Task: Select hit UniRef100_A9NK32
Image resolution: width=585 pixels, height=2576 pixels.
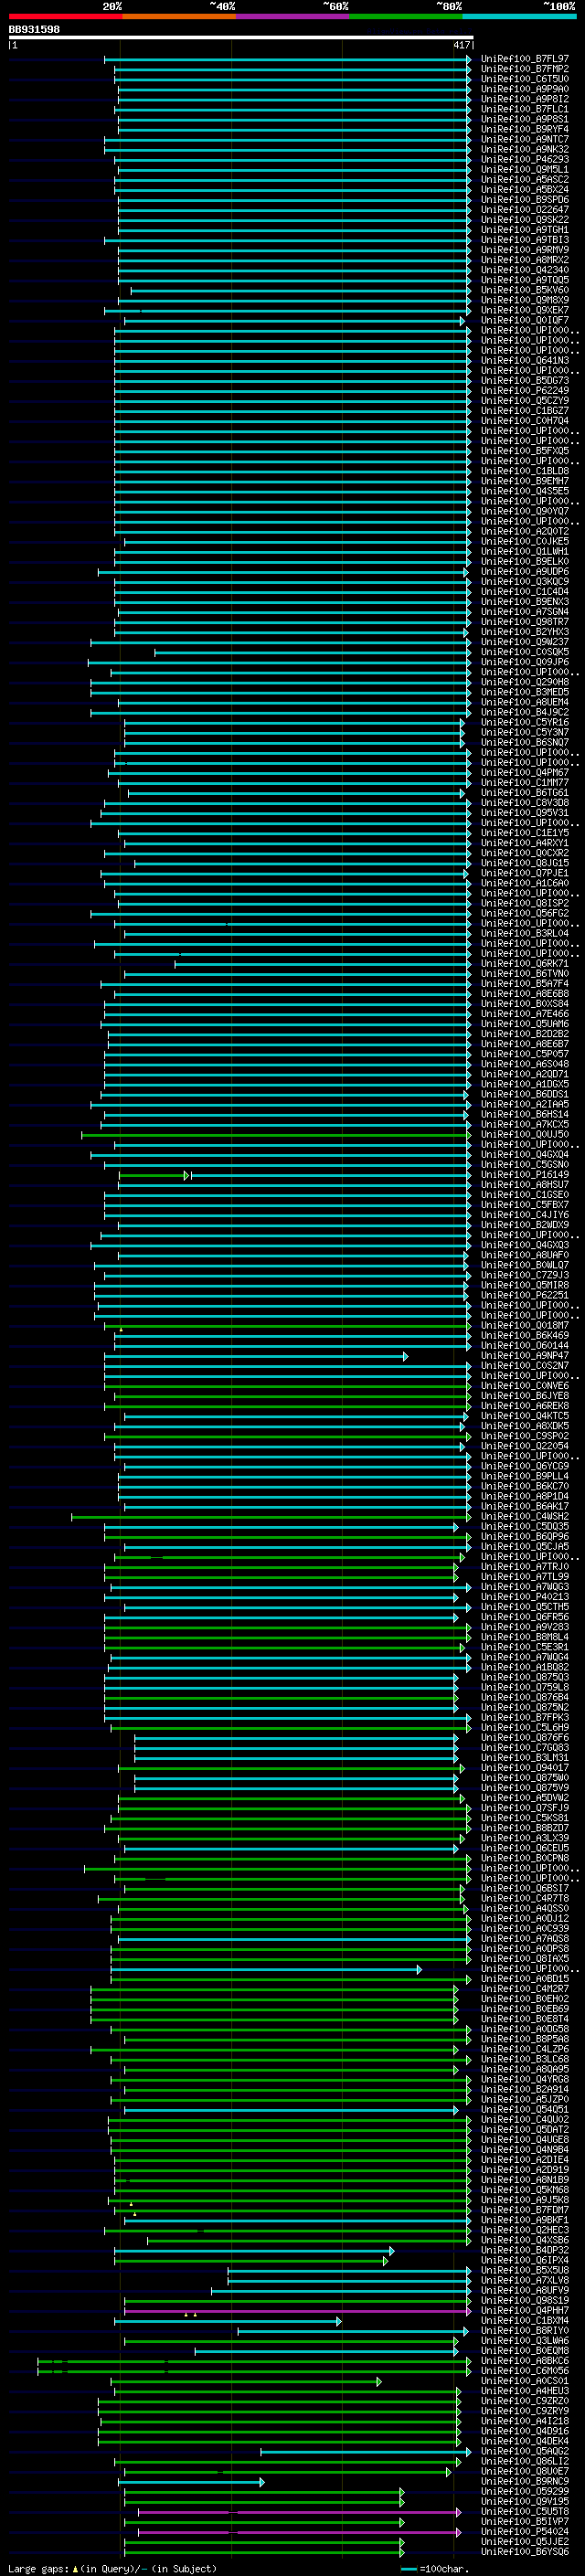Action: point(524,149)
